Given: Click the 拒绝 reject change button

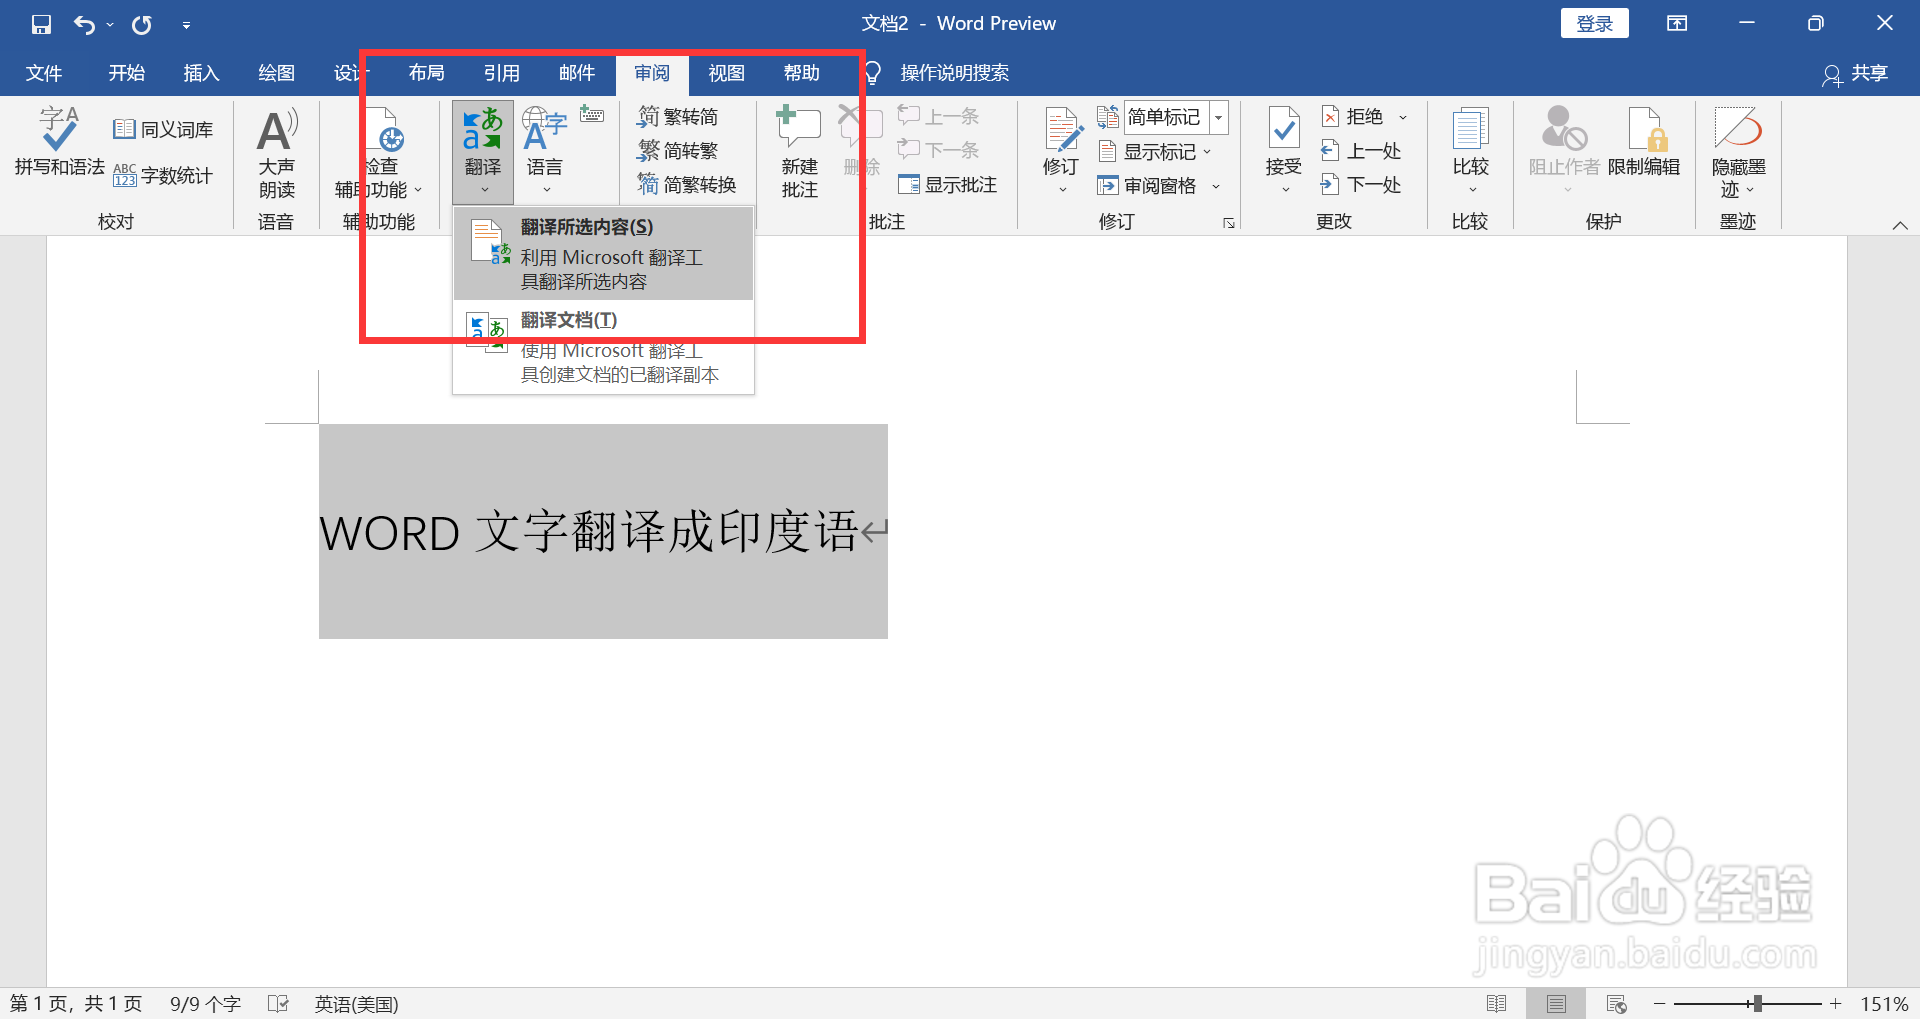Looking at the screenshot, I should point(1352,117).
